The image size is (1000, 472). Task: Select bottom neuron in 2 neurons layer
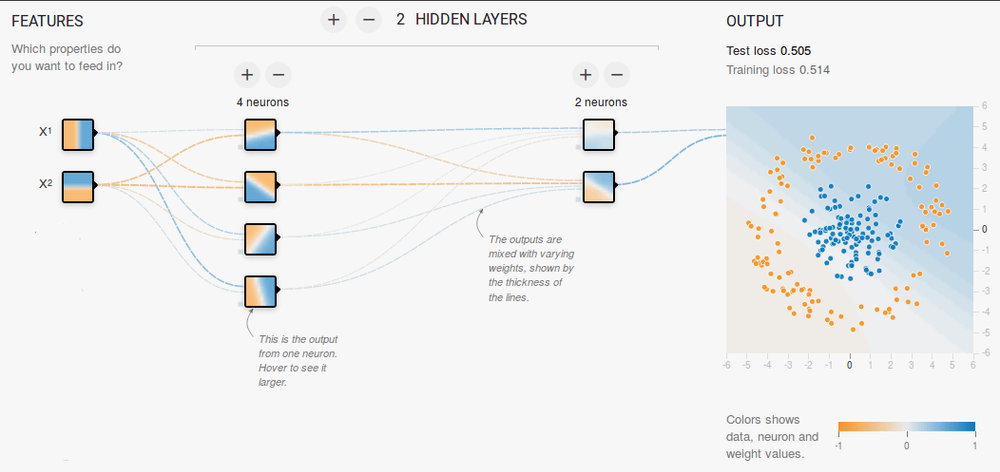coord(598,186)
